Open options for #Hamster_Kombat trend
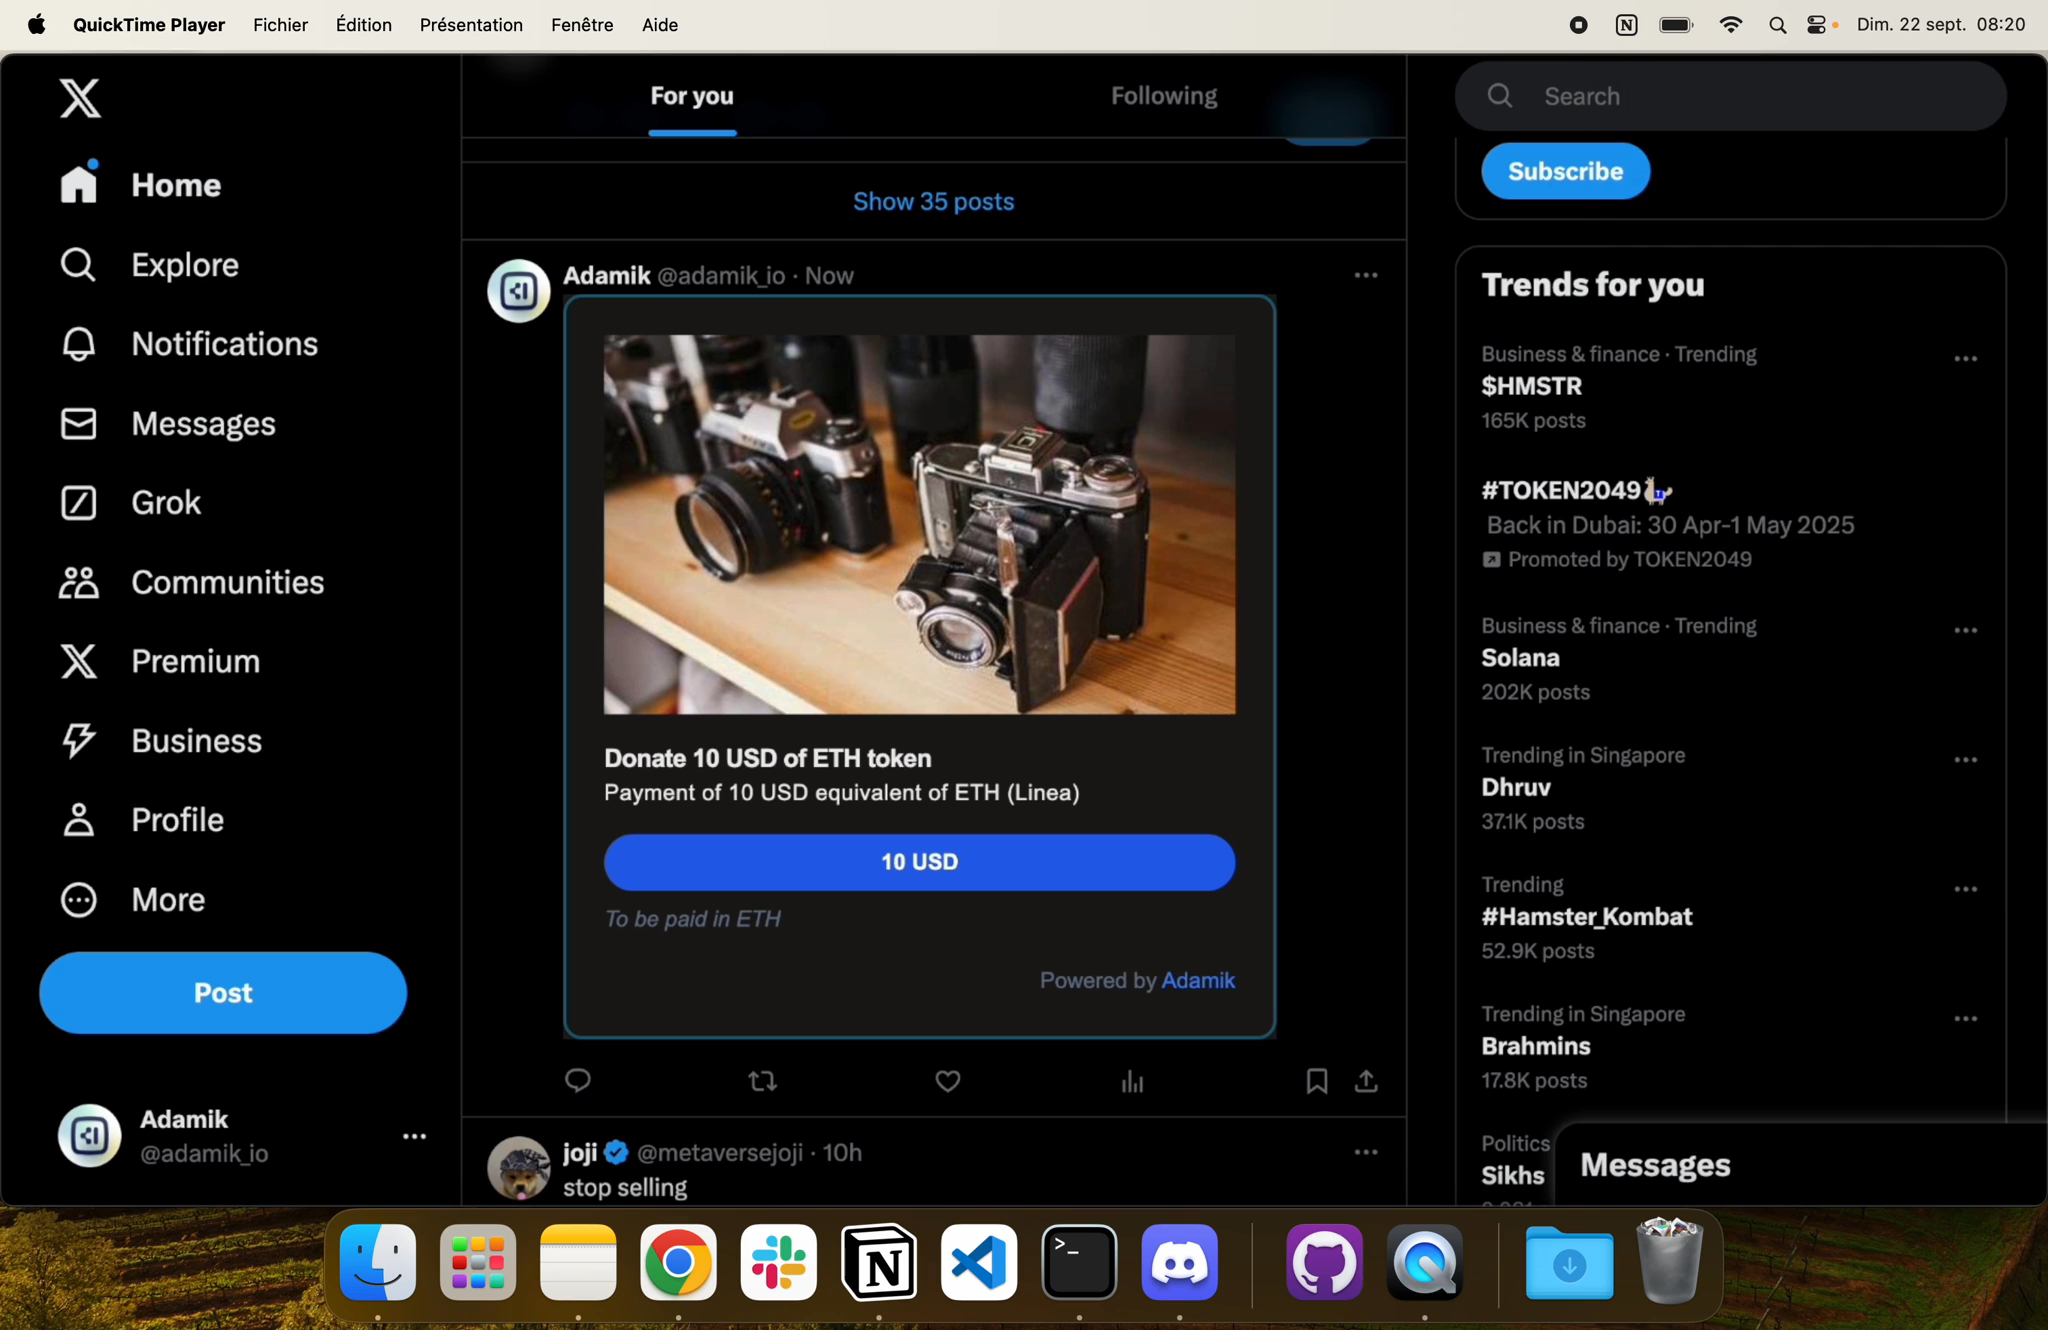Image resolution: width=2048 pixels, height=1330 pixels. coord(1966,889)
